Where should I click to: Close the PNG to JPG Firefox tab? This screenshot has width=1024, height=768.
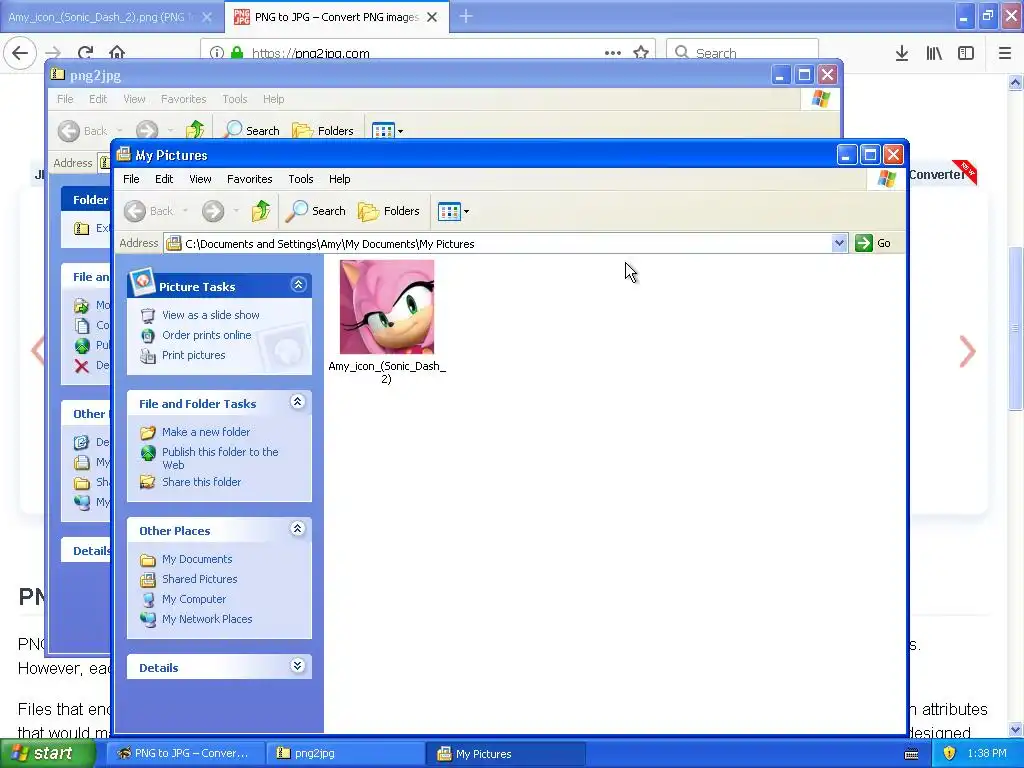coord(432,17)
